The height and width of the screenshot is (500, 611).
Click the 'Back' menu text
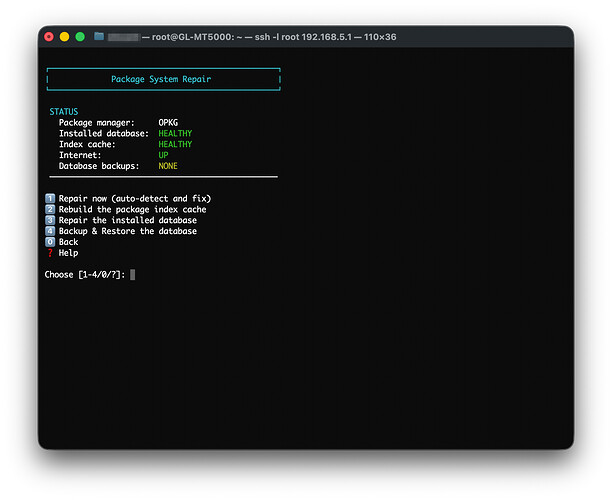(x=69, y=242)
